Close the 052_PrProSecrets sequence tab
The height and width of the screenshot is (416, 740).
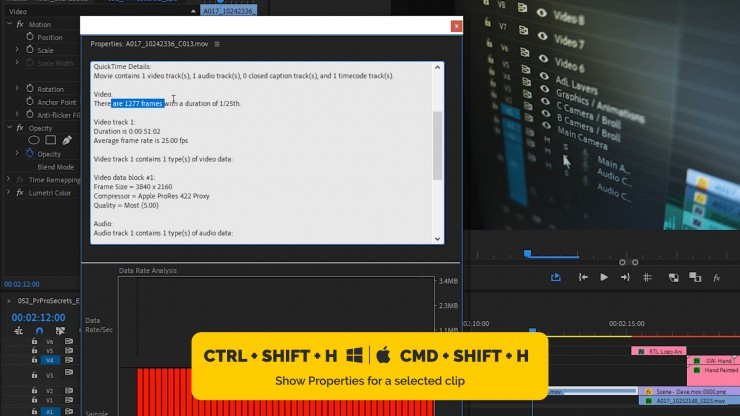pos(8,301)
